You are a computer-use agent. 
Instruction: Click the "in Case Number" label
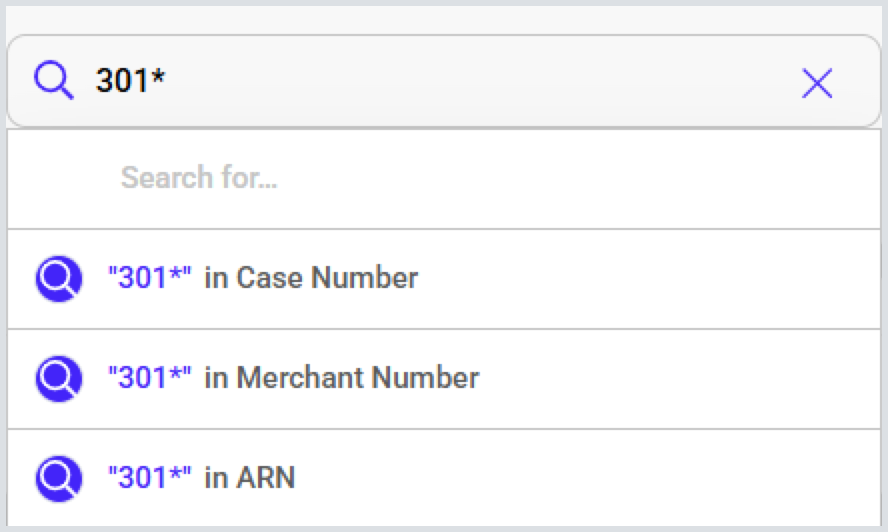[311, 278]
